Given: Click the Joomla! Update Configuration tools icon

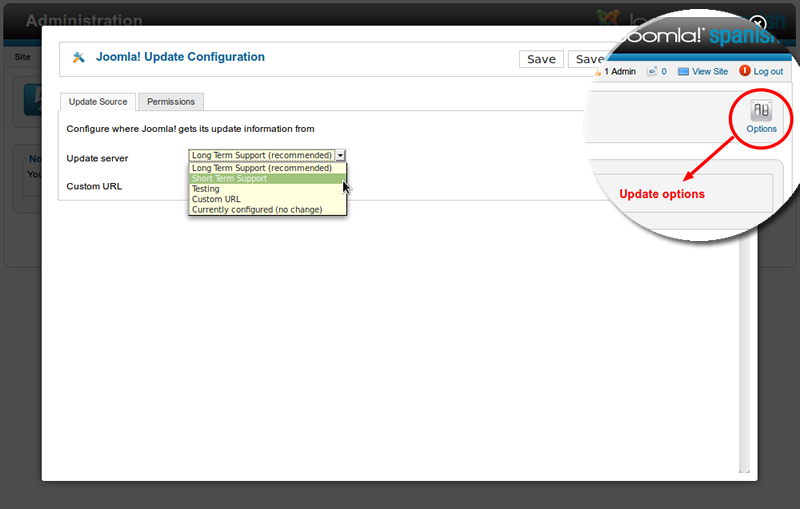Looking at the screenshot, I should click(x=79, y=57).
